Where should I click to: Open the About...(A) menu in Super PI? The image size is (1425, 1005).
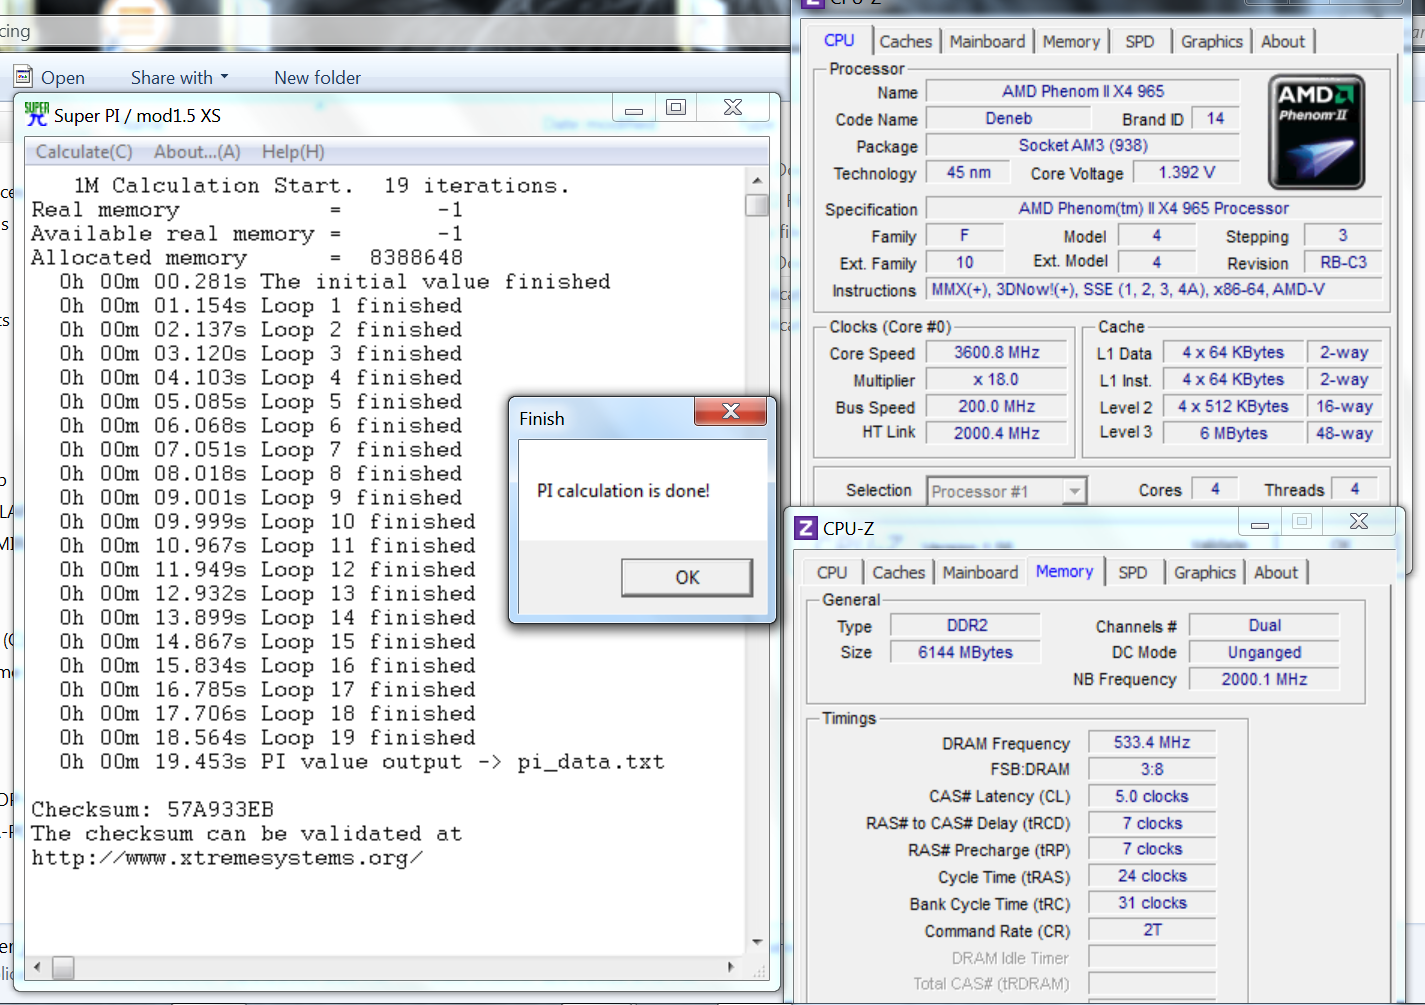[197, 152]
